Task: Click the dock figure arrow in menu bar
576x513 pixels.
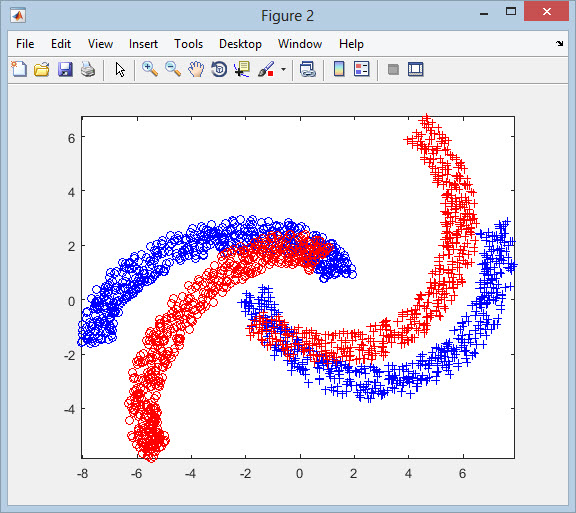Action: click(559, 43)
